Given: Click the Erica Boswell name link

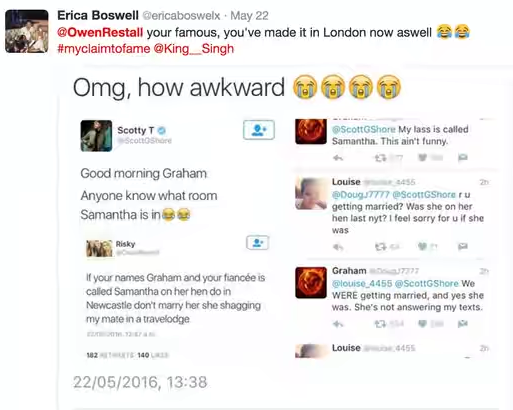Looking at the screenshot, I should [x=98, y=15].
